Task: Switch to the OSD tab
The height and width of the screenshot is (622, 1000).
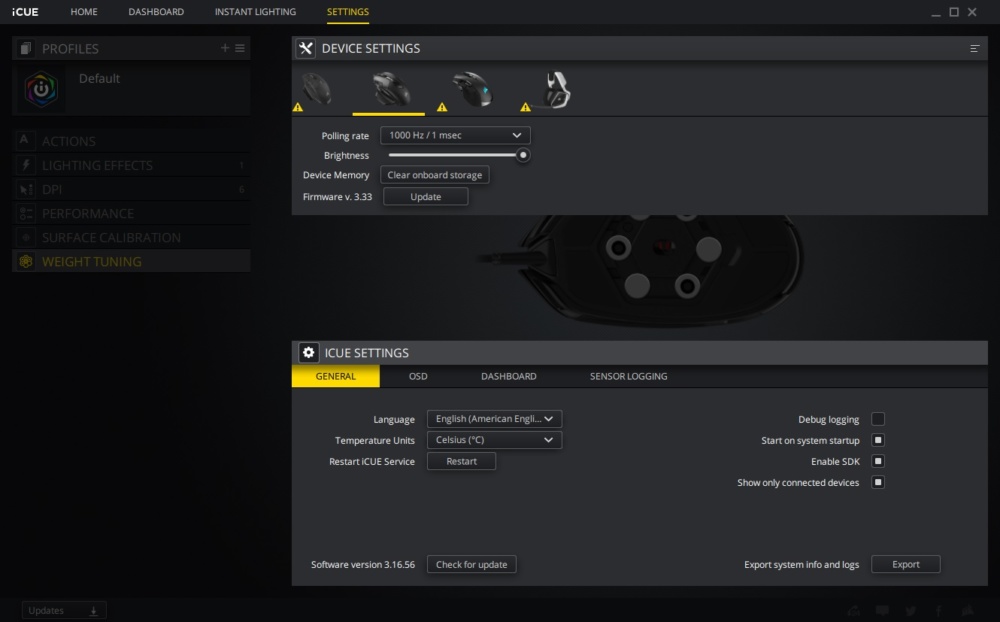Action: tap(418, 376)
